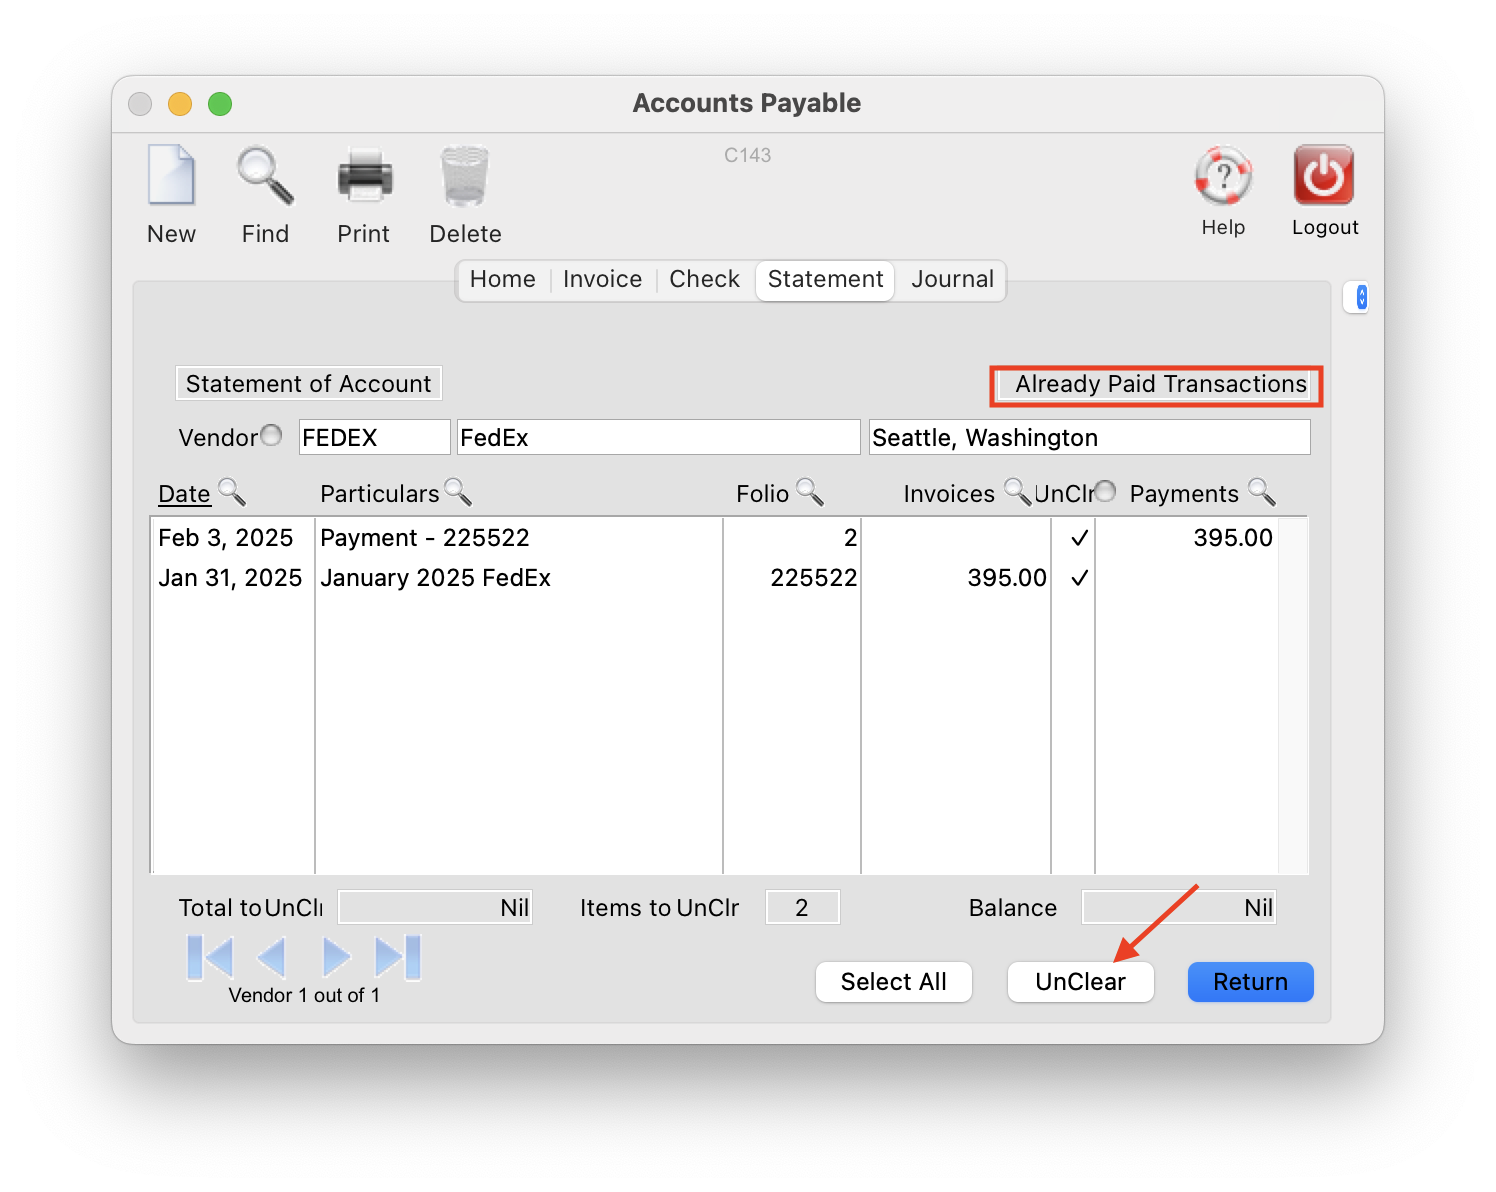Image resolution: width=1496 pixels, height=1192 pixels.
Task: Click the Statement of Account button
Action: [x=309, y=384]
